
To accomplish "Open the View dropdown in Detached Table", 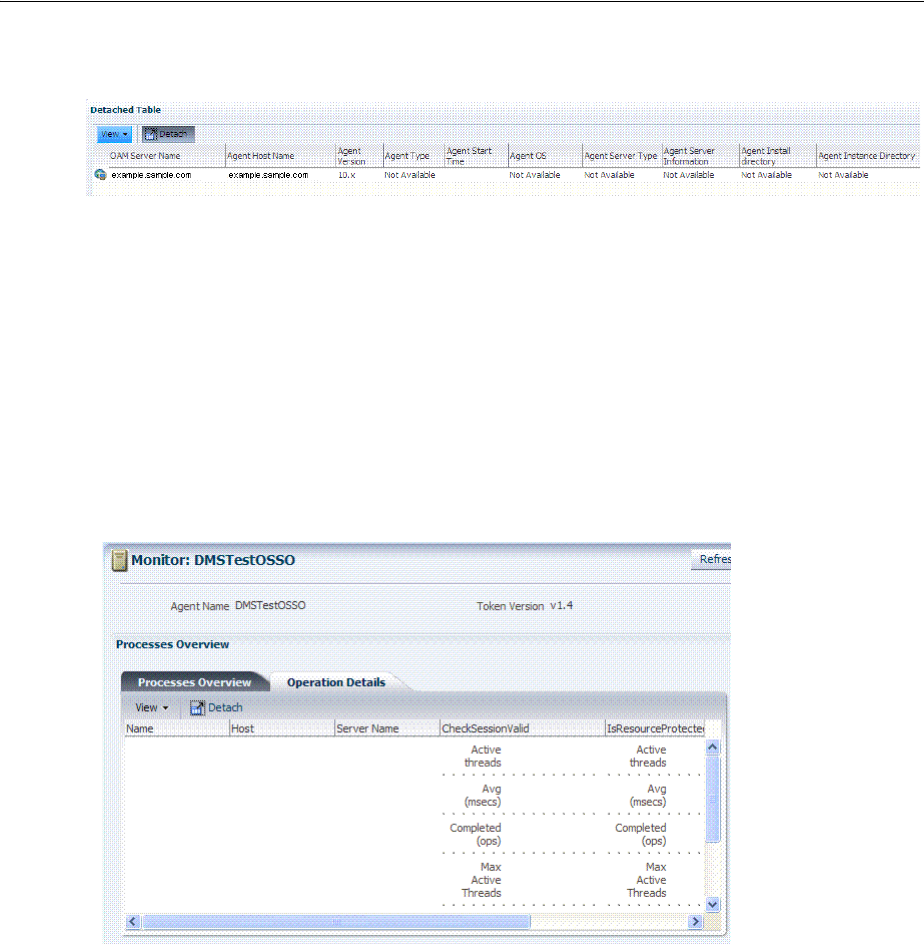I will [114, 134].
